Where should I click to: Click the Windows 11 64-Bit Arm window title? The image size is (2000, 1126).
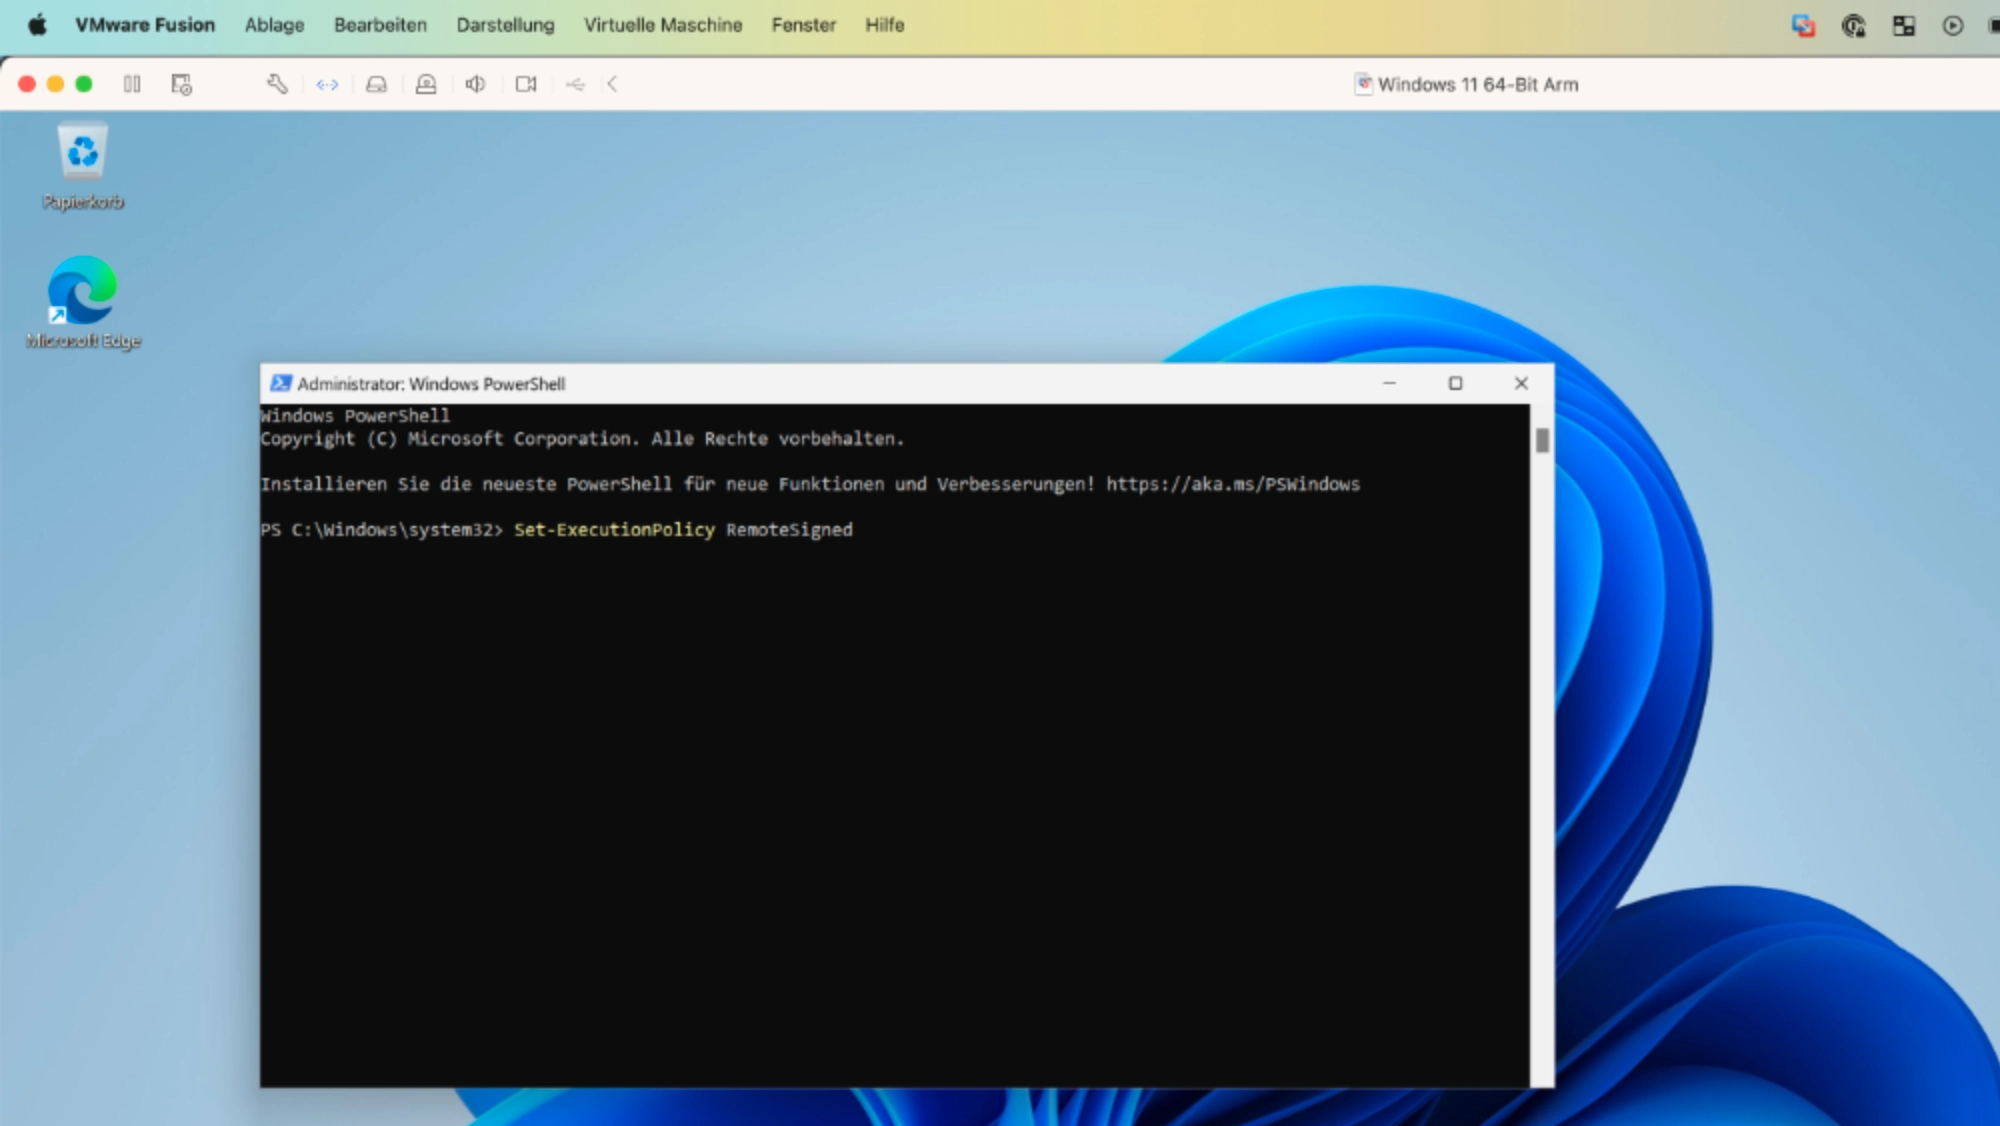point(1478,85)
